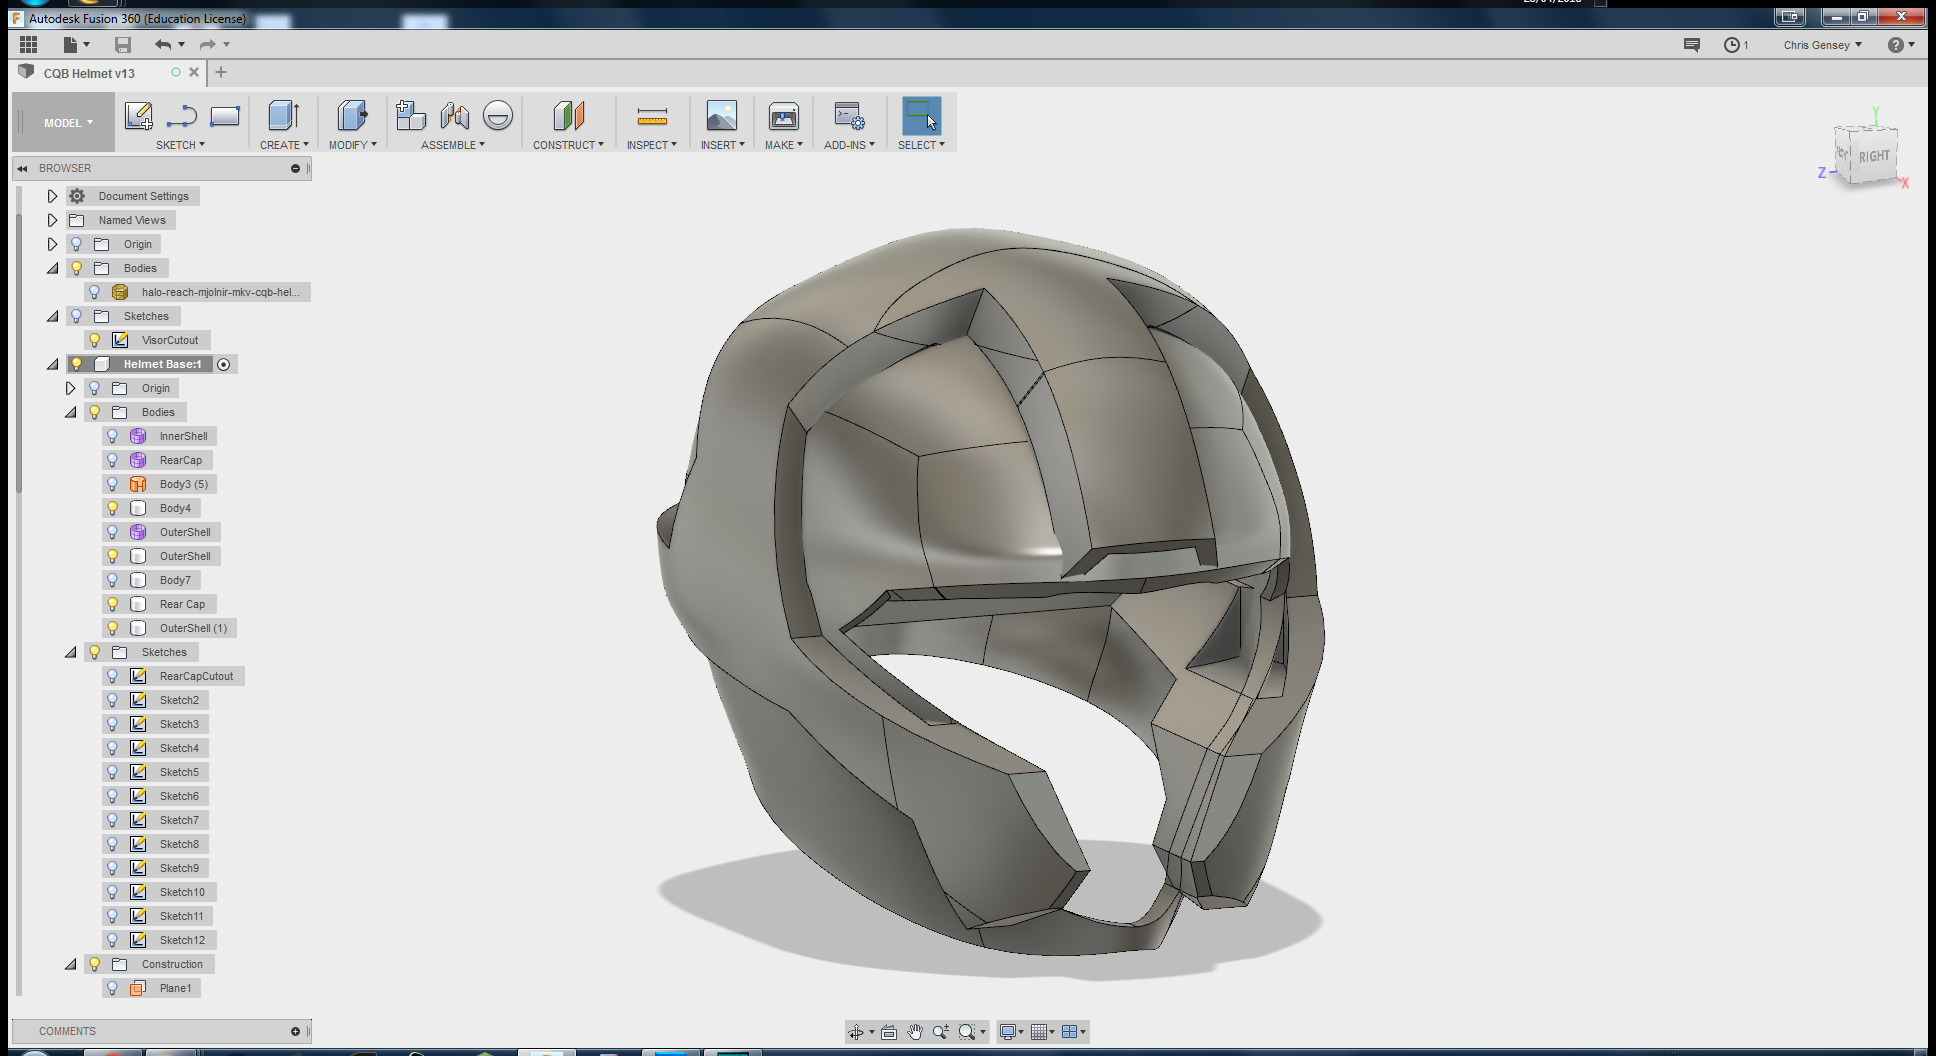This screenshot has height=1056, width=1936.
Task: Switch to the CQB Helmet v13 tab
Action: pos(89,73)
